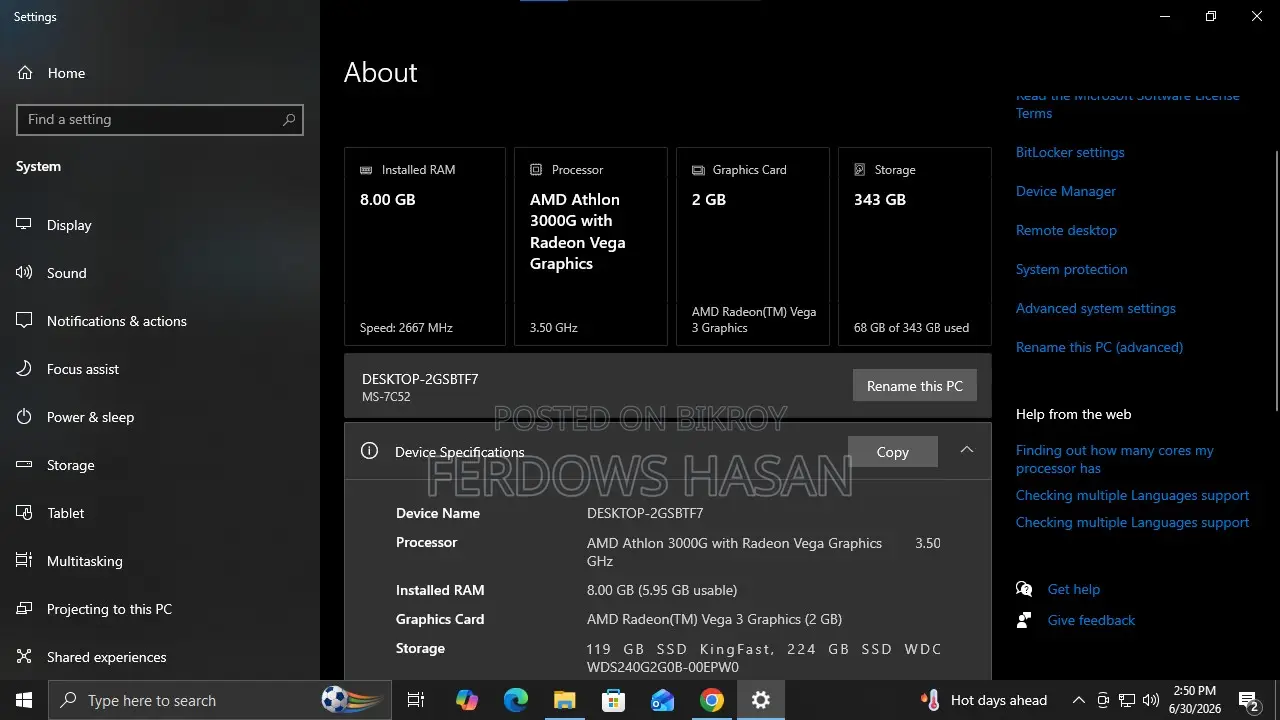Open Google Chrome from taskbar
Screen dimensions: 1280x720
pyautogui.click(x=712, y=700)
